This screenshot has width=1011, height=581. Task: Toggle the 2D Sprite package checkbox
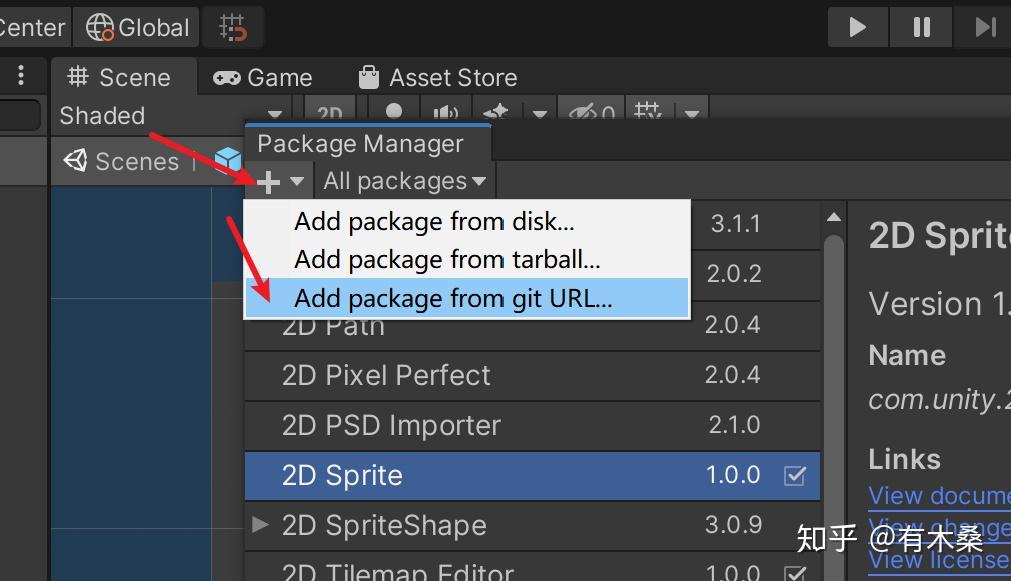tap(795, 476)
